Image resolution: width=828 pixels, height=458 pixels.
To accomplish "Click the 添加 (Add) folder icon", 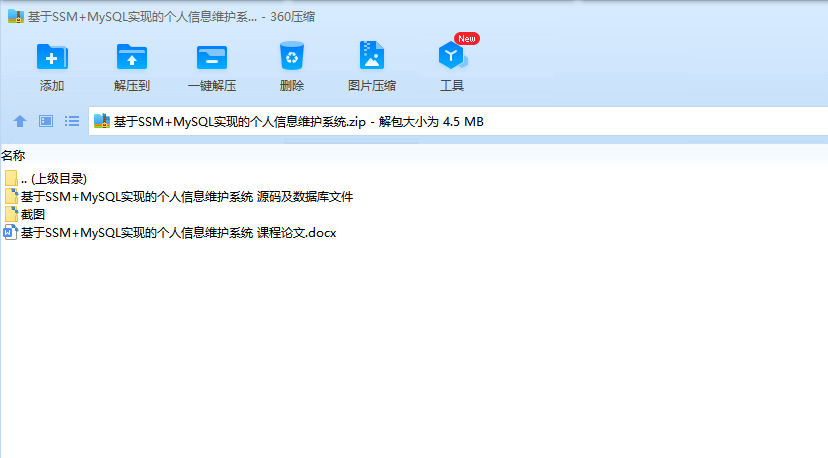I will click(52, 56).
